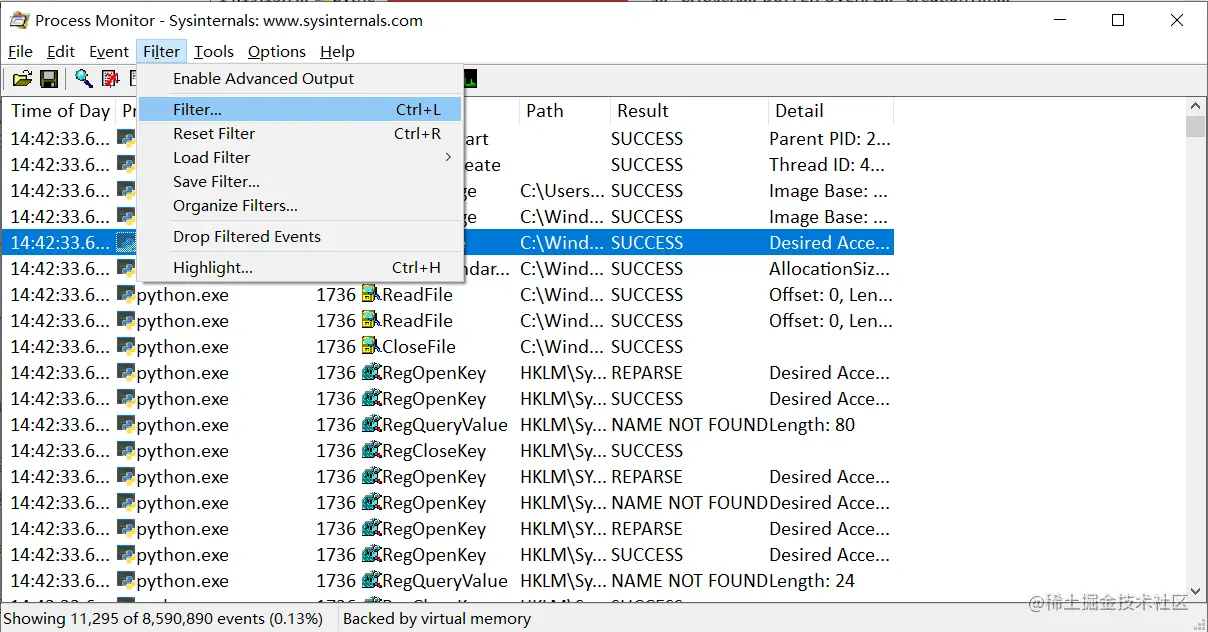The image size is (1208, 632).
Task: Click python icon in the Length: 80 row
Action: click(x=126, y=425)
